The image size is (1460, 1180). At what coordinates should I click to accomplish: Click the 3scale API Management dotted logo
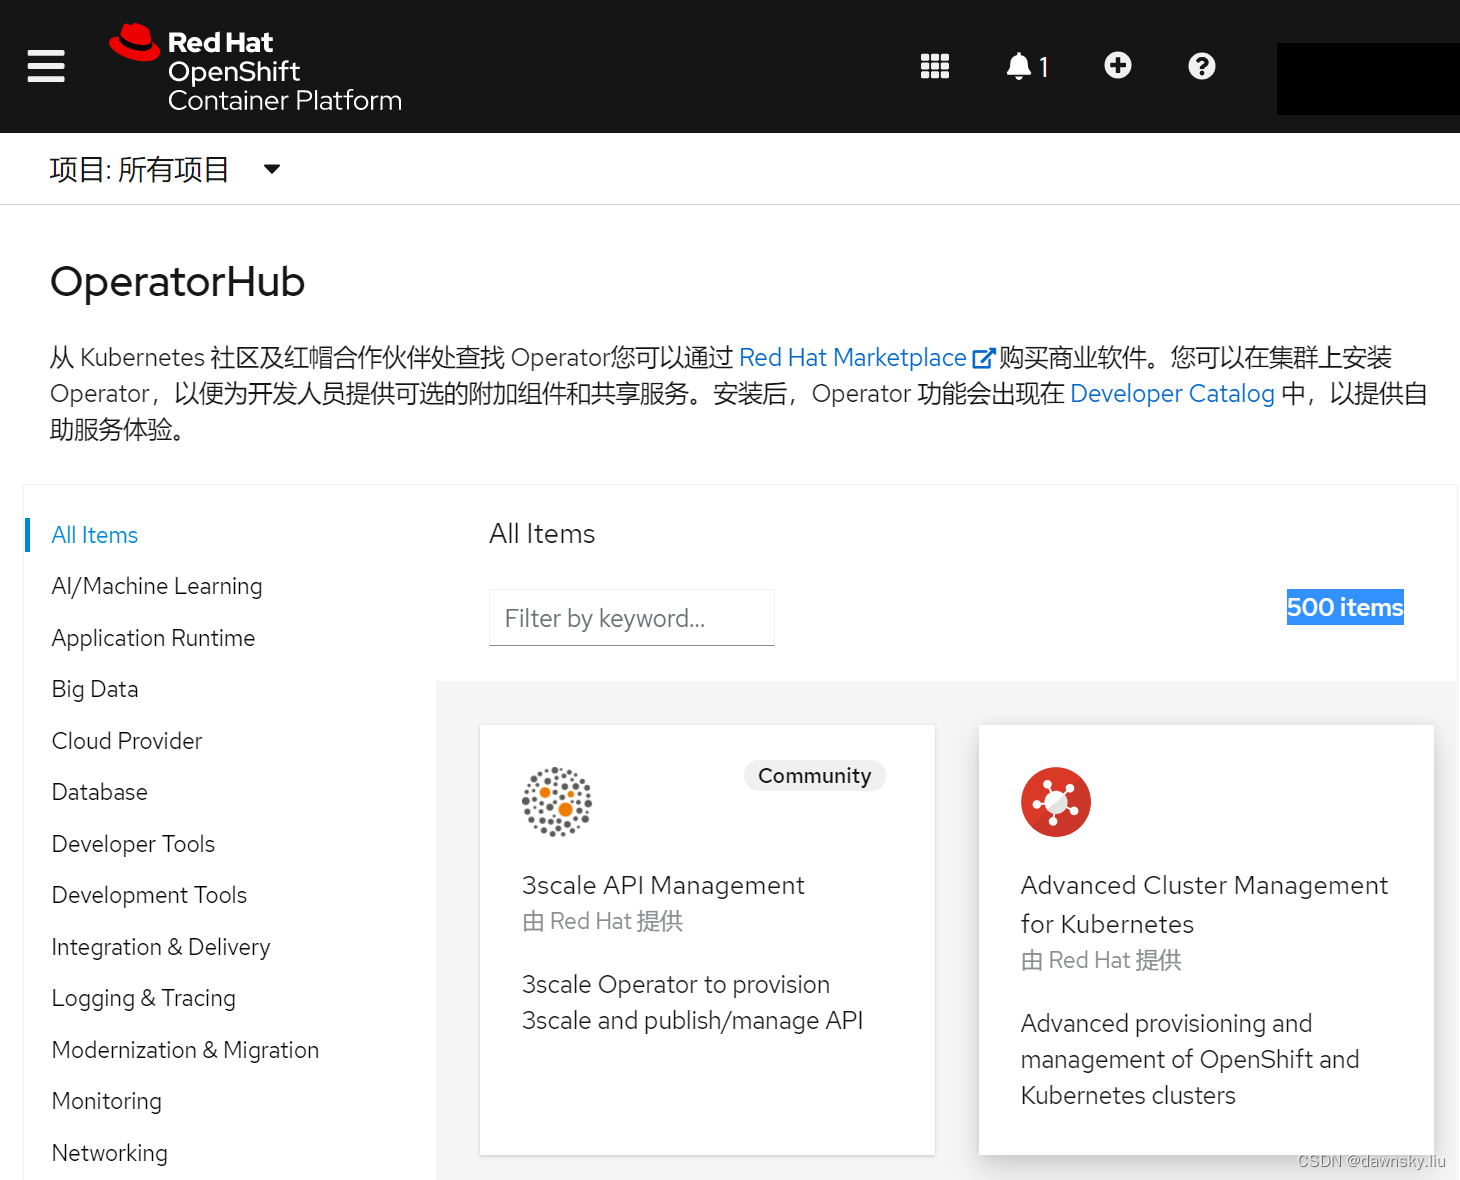pyautogui.click(x=557, y=802)
